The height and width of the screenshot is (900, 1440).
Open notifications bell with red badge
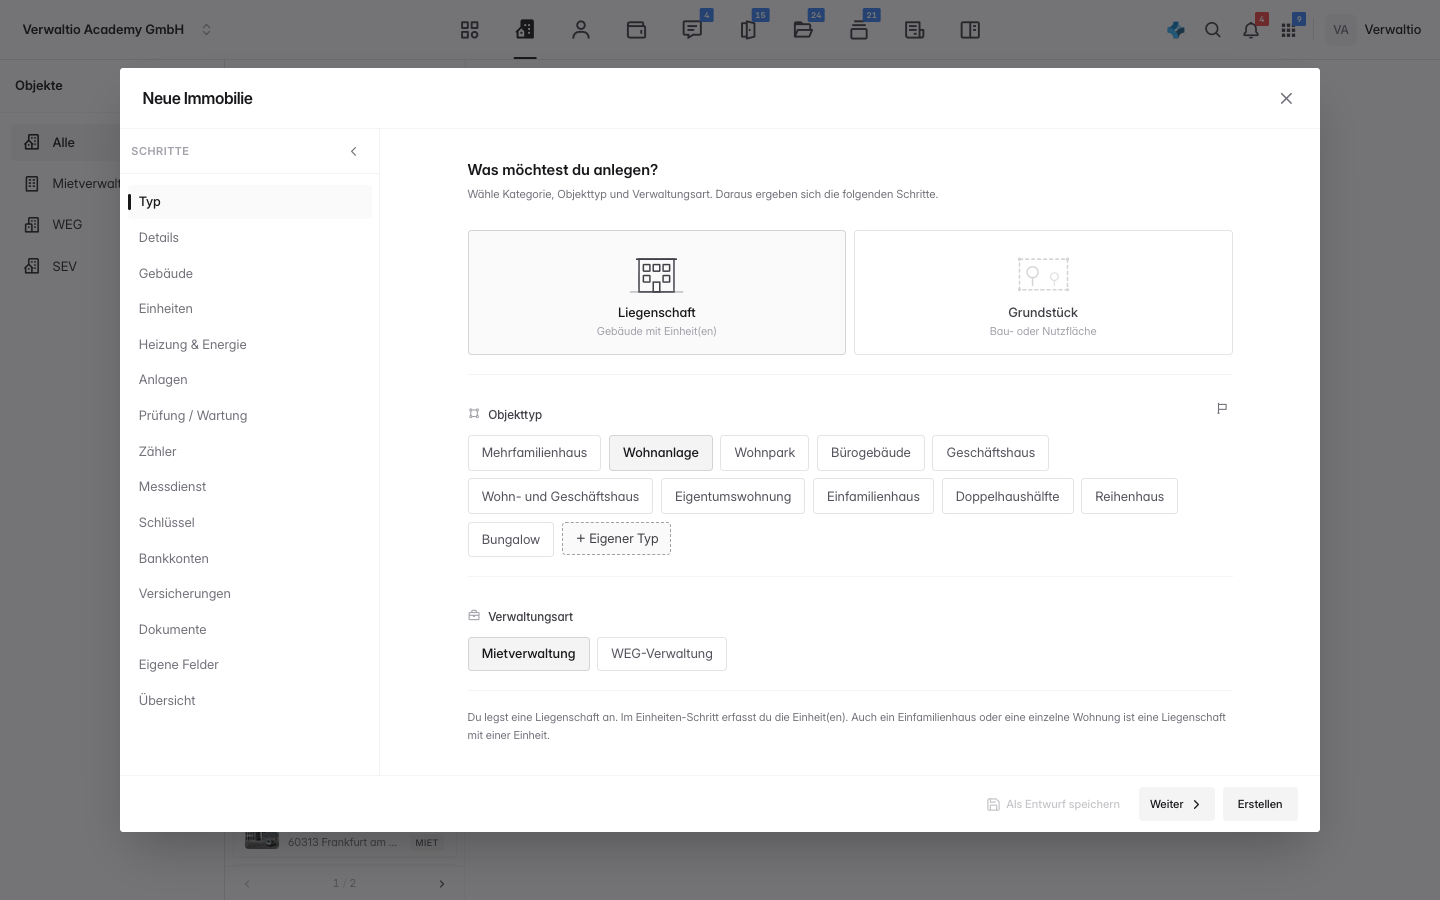click(x=1251, y=30)
